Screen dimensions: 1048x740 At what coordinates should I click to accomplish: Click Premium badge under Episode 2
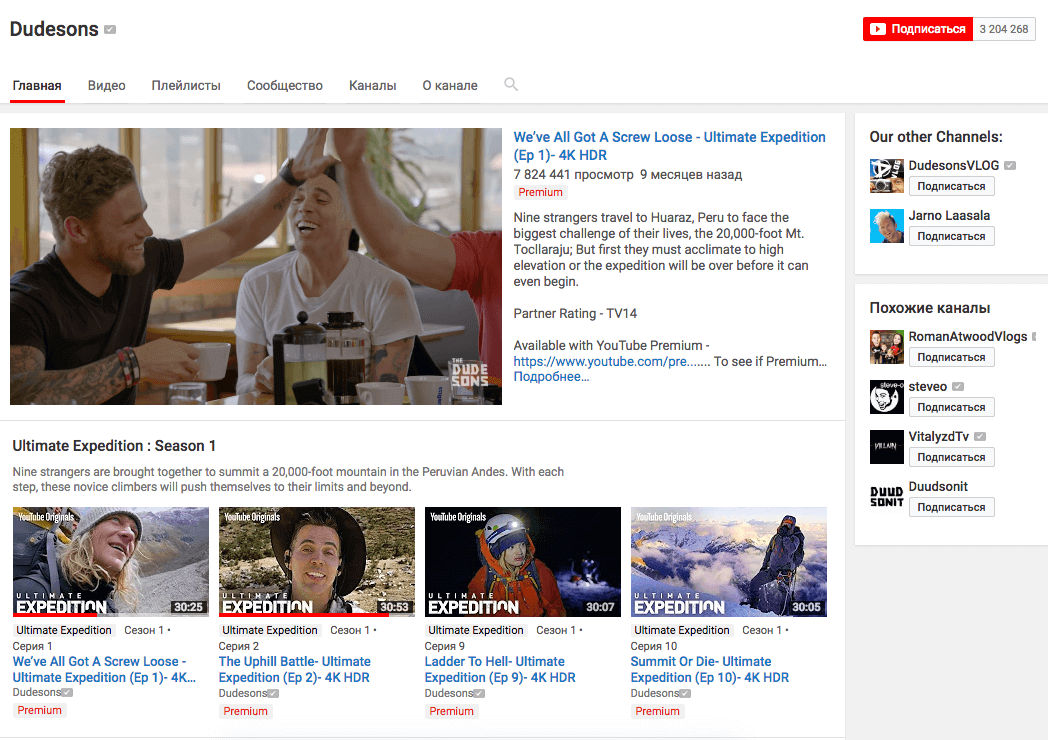pyautogui.click(x=245, y=711)
